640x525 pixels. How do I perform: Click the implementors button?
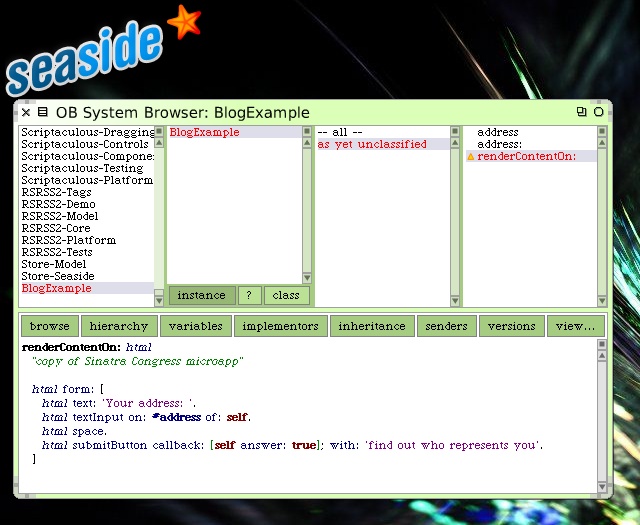pyautogui.click(x=281, y=326)
